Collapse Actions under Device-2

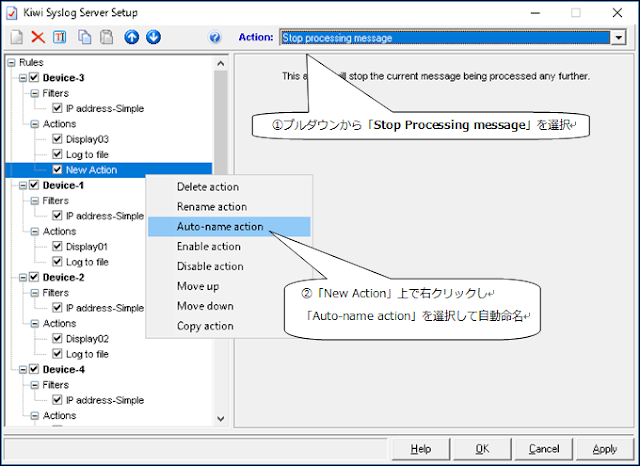pyautogui.click(x=35, y=324)
